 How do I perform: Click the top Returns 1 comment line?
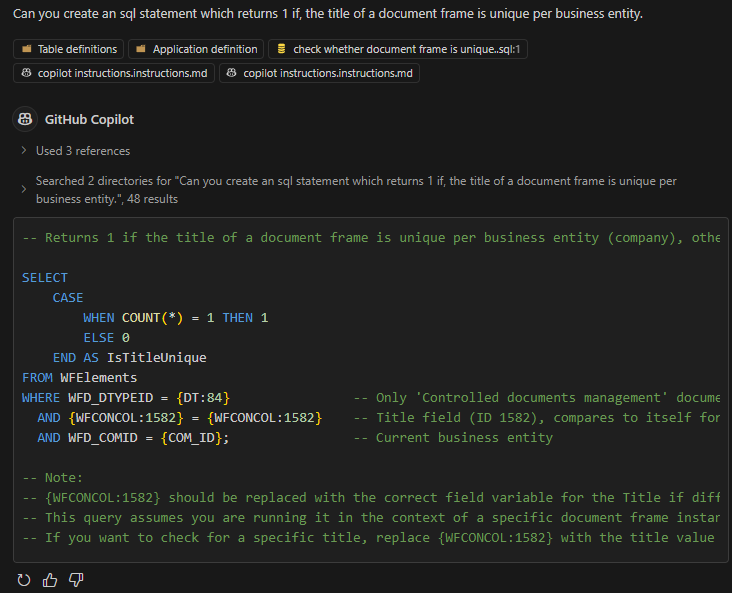[371, 238]
